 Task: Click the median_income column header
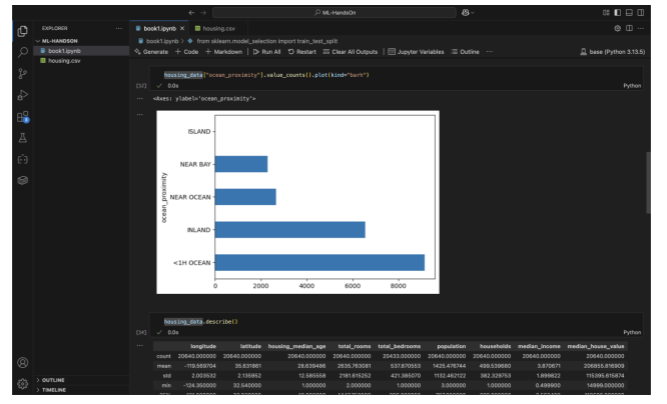(539, 346)
